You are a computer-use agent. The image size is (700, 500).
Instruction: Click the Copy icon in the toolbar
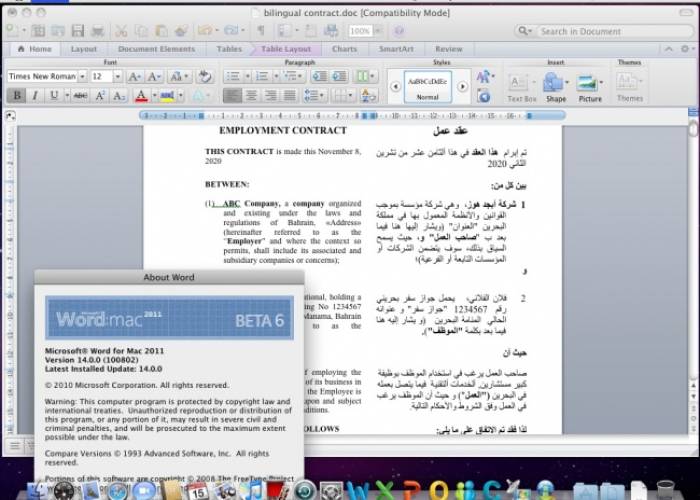click(141, 30)
